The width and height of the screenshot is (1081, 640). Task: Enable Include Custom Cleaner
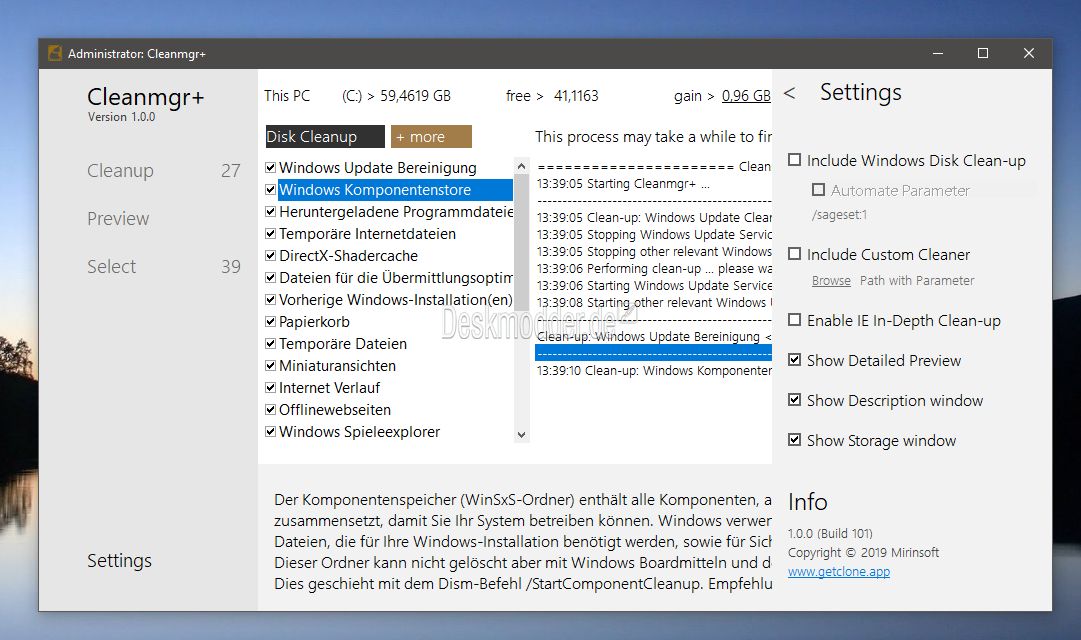pos(795,254)
